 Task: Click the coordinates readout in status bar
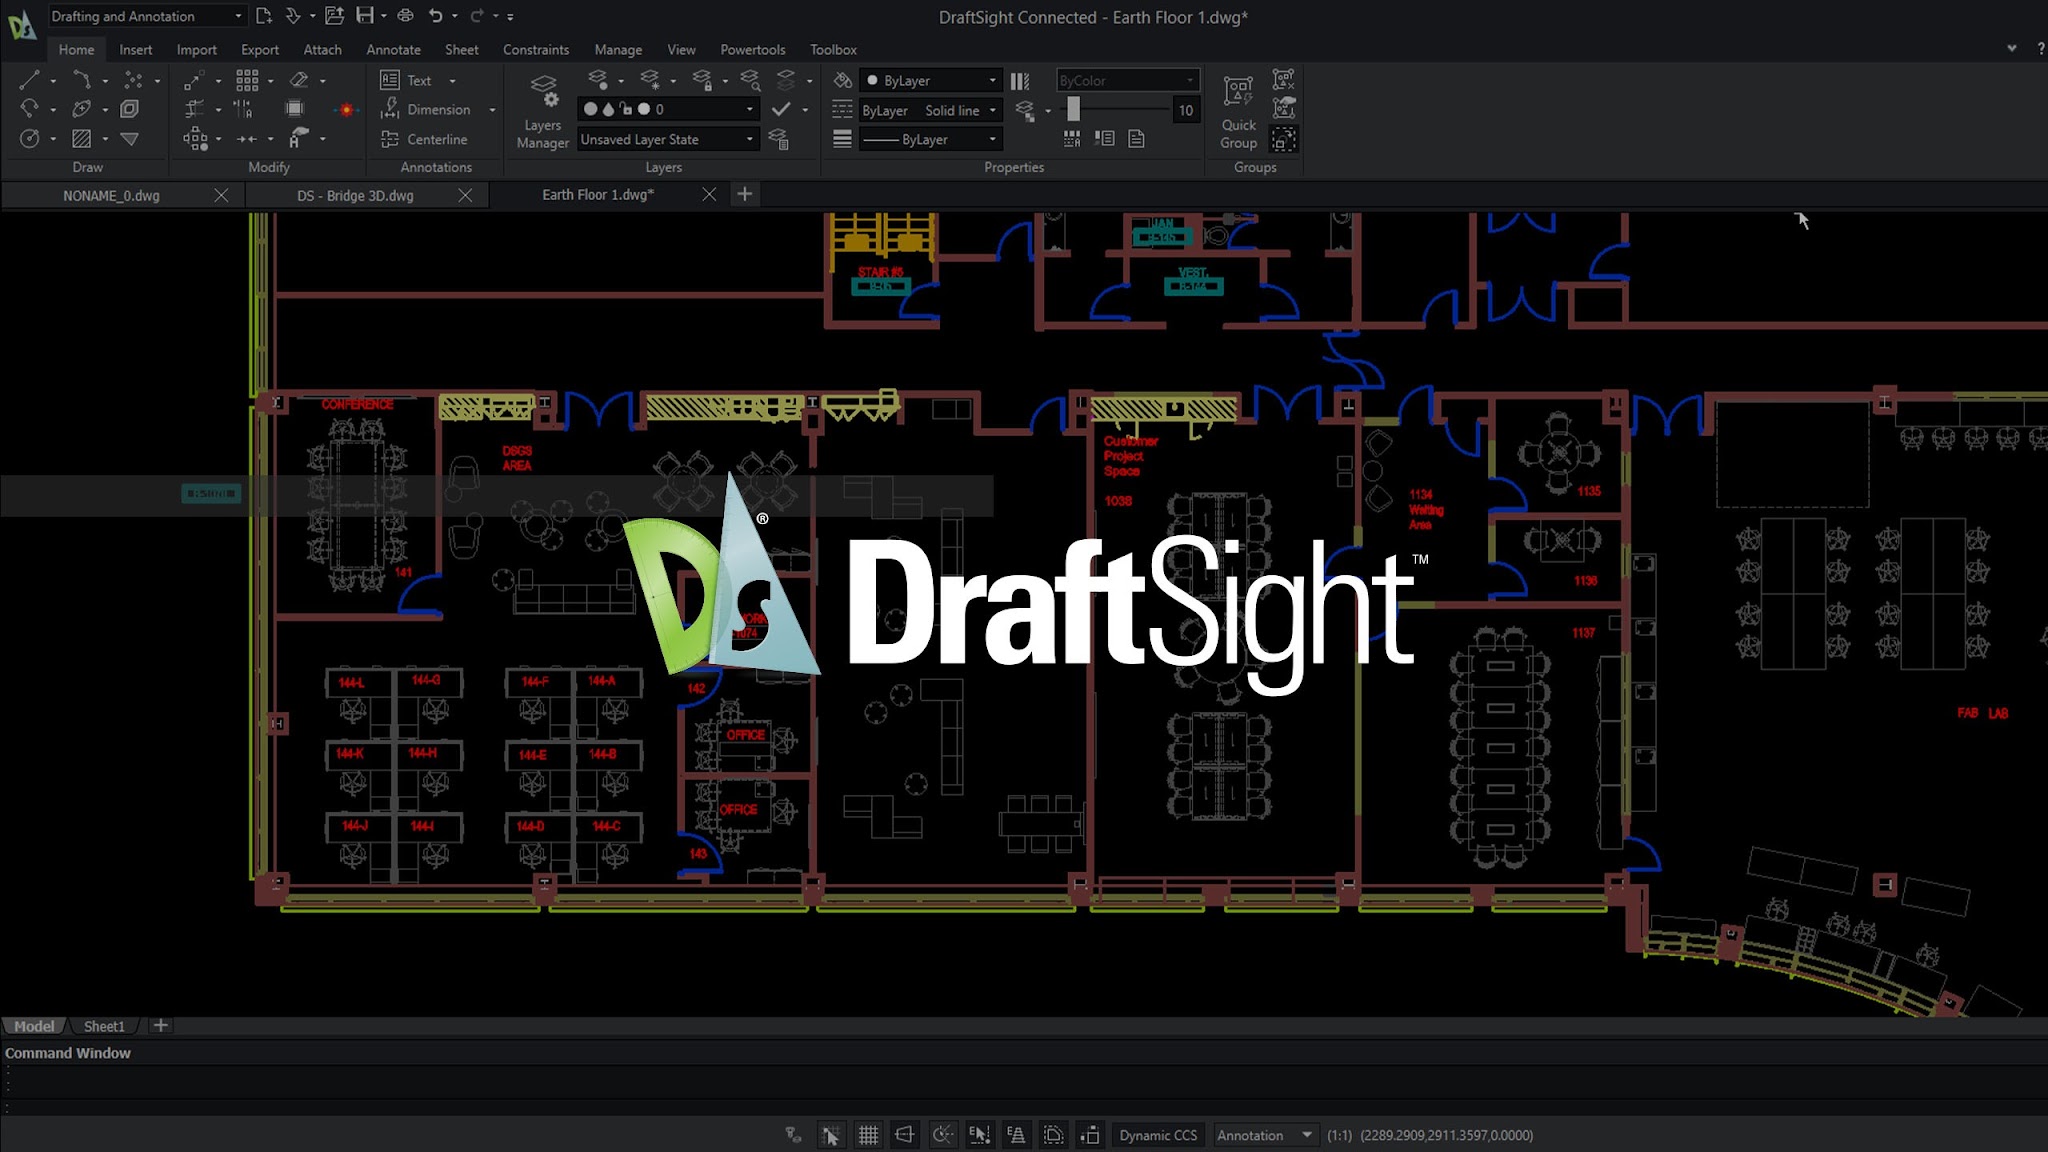coord(1446,1135)
